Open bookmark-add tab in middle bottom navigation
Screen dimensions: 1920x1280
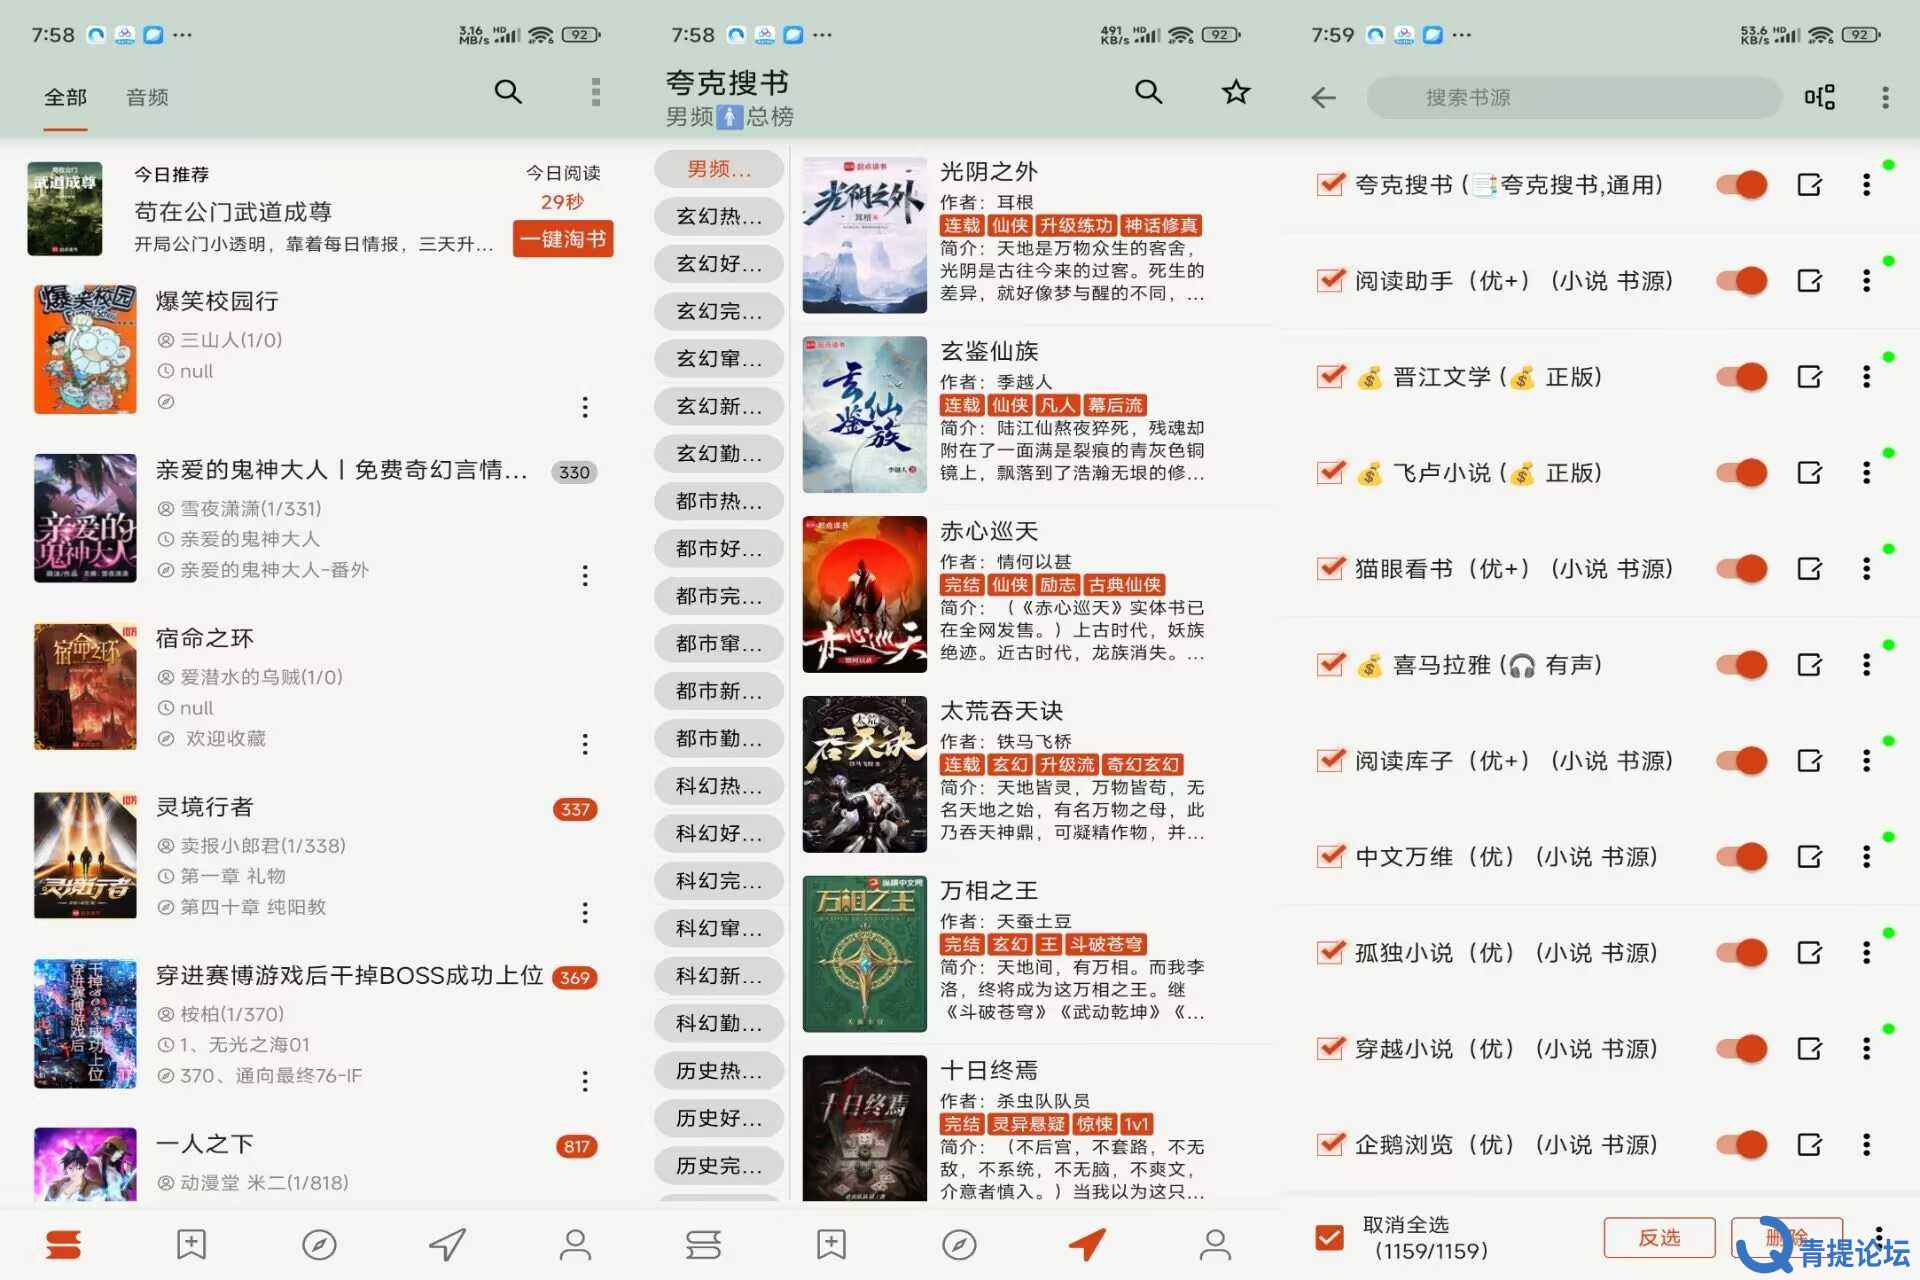[x=831, y=1244]
